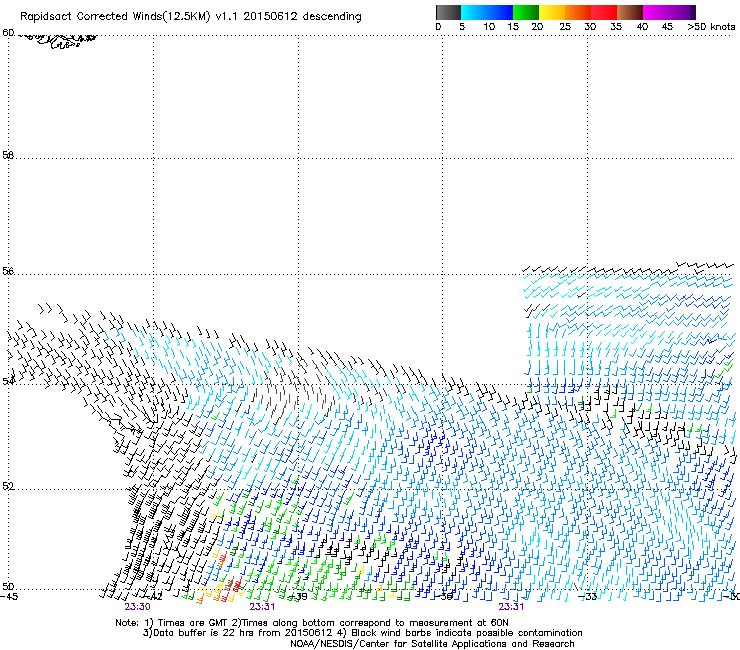Click the legend tick label 40

tap(642, 27)
